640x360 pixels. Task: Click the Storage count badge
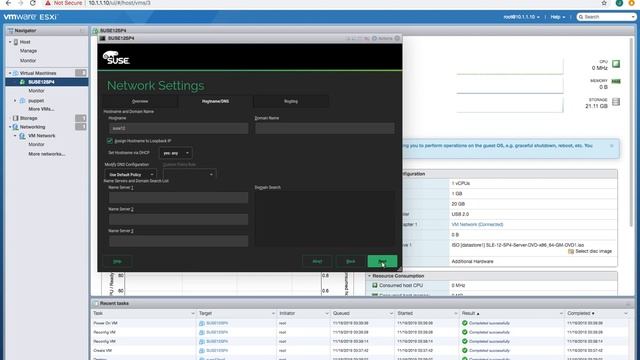tap(81, 118)
